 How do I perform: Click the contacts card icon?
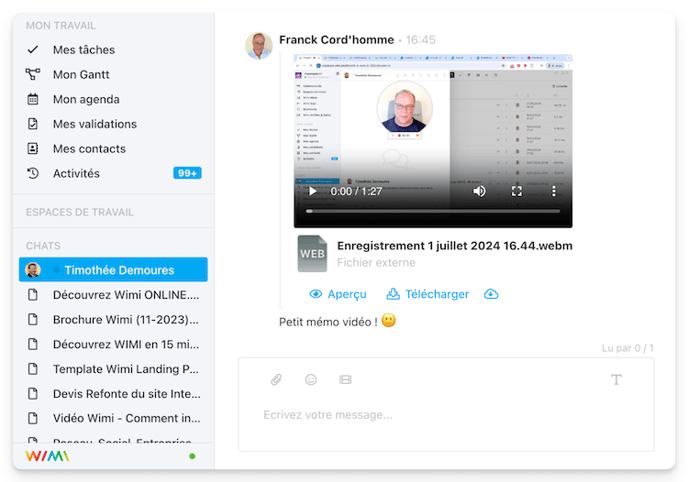pyautogui.click(x=33, y=149)
